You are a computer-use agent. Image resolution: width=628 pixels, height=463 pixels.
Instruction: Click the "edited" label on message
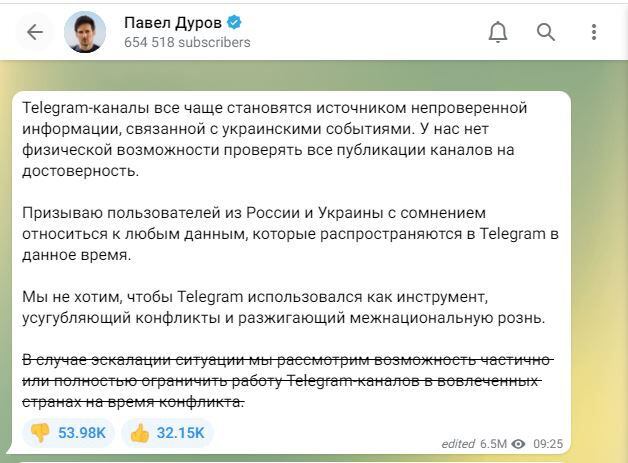pyautogui.click(x=457, y=443)
